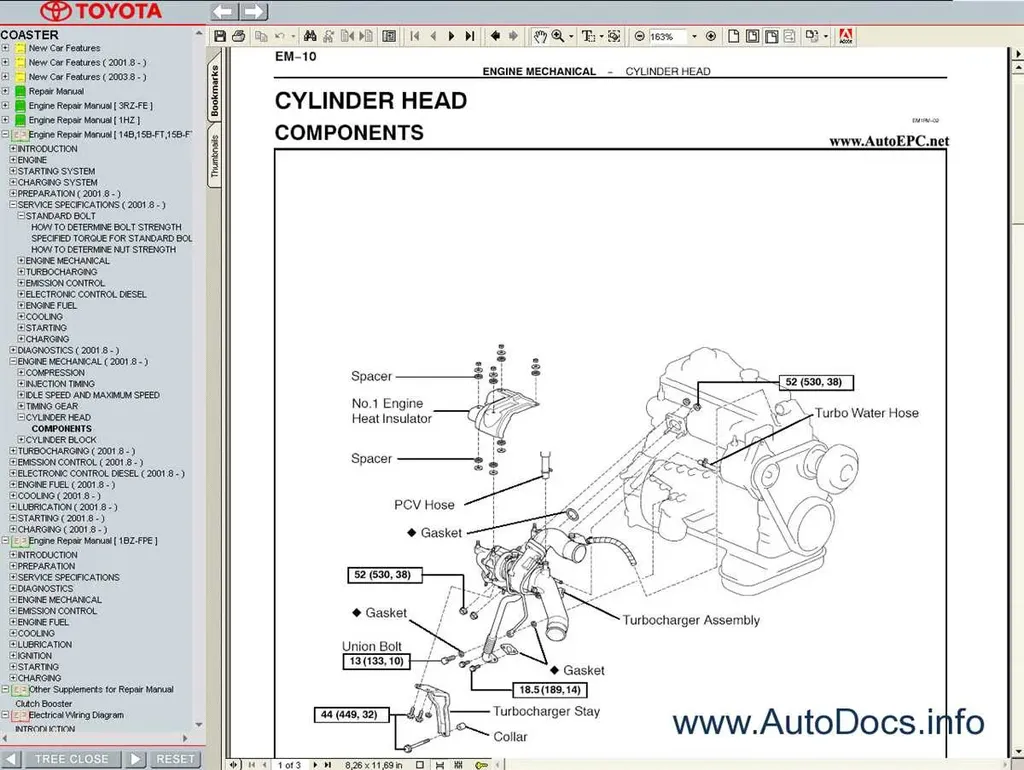The image size is (1024, 770).
Task: Select the continuous page layout icon in the status bar
Action: point(440,765)
